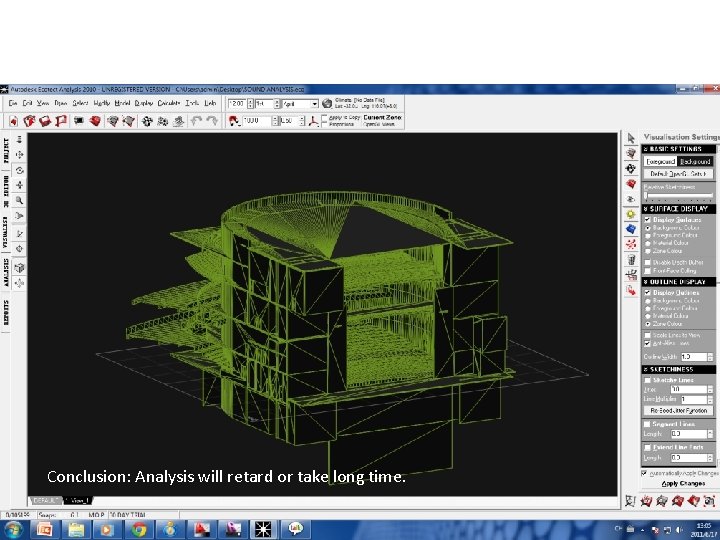Toggle Automatically Apply Changes checkbox
720x540 pixels.
click(644, 473)
